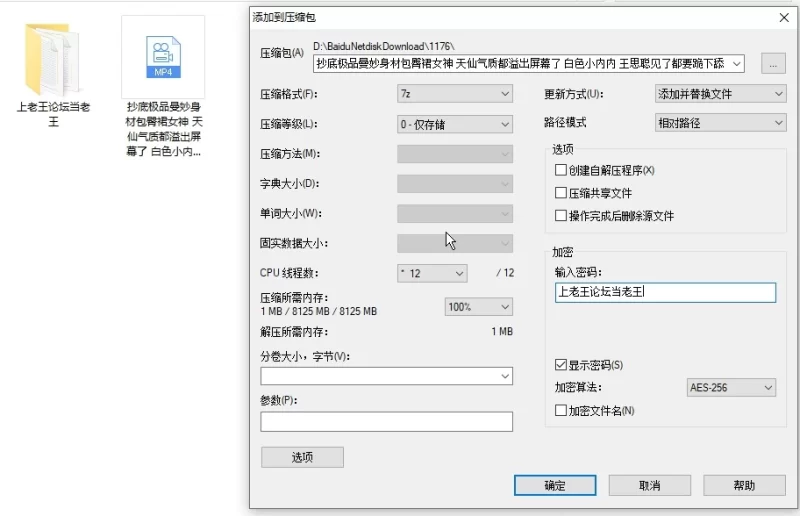Click into the password input field
Image resolution: width=800 pixels, height=516 pixels.
[665, 292]
